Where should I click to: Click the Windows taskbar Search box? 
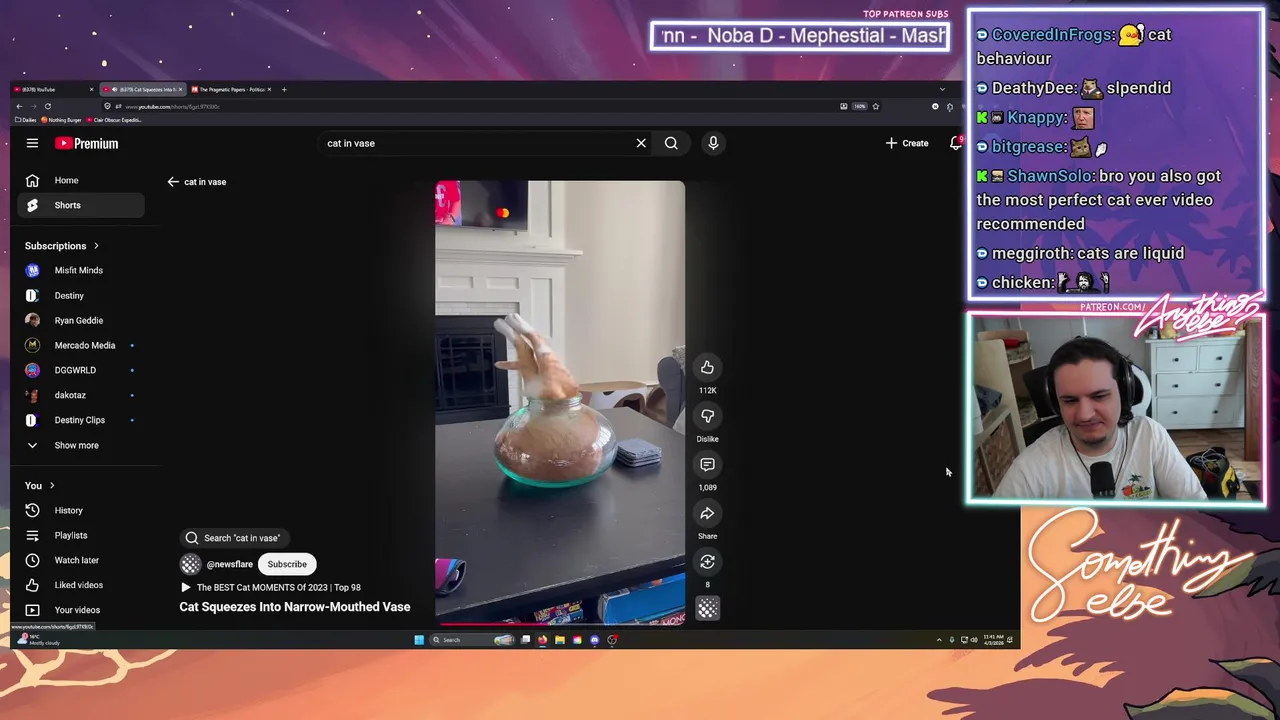[x=472, y=640]
